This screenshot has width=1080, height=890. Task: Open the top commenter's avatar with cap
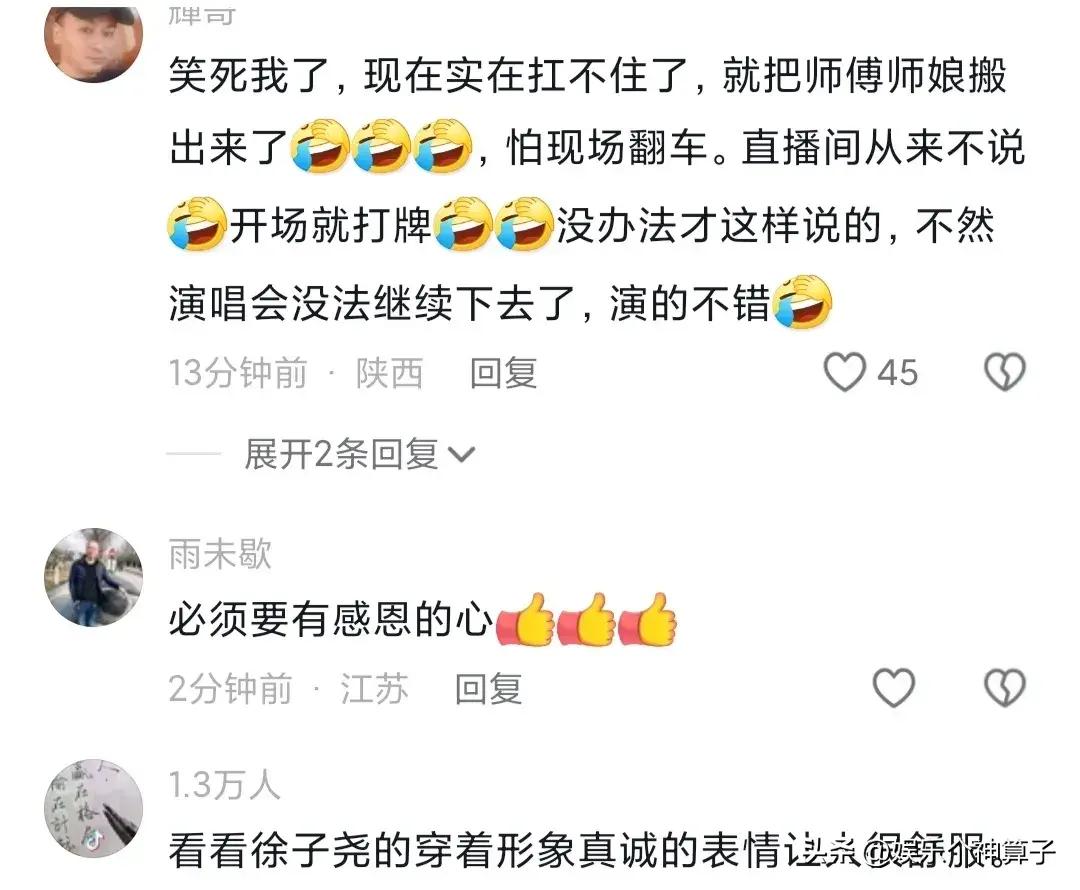[x=93, y=40]
